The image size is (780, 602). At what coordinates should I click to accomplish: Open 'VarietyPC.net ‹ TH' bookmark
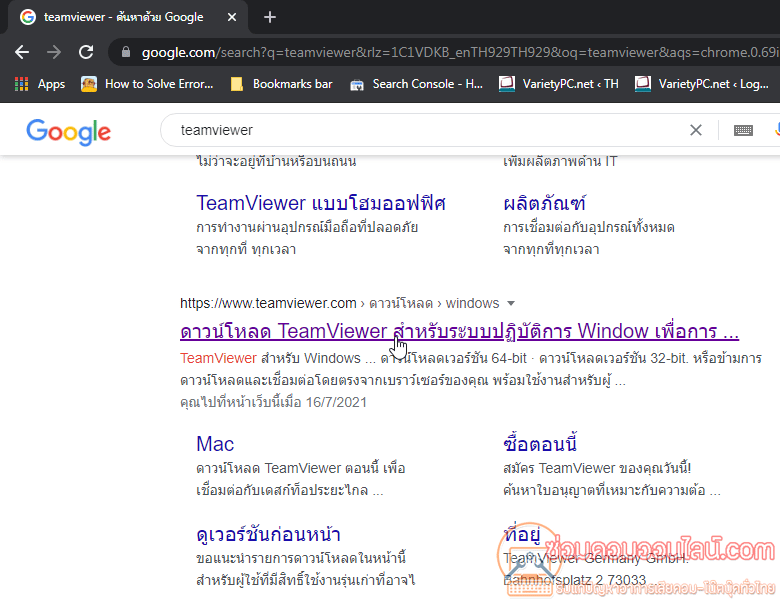(x=559, y=84)
